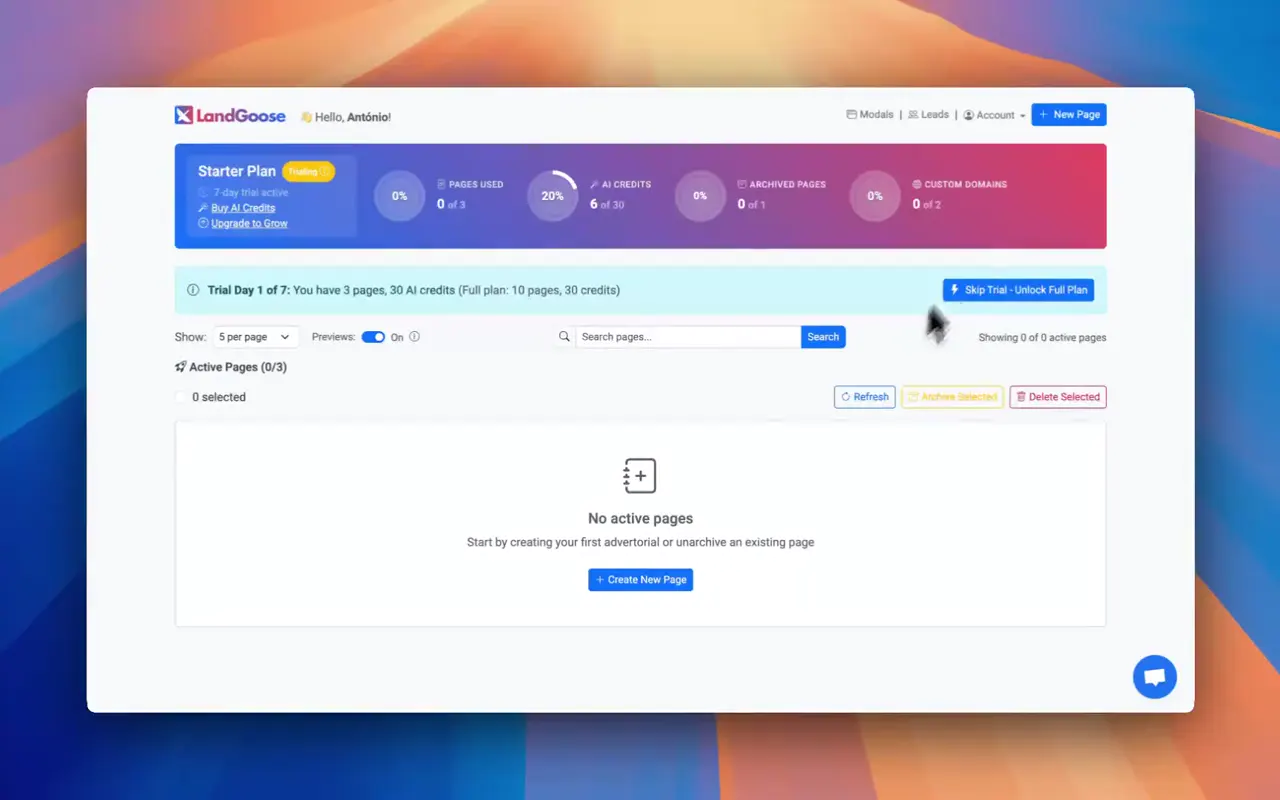
Task: Open the chat support bubble
Action: point(1155,677)
